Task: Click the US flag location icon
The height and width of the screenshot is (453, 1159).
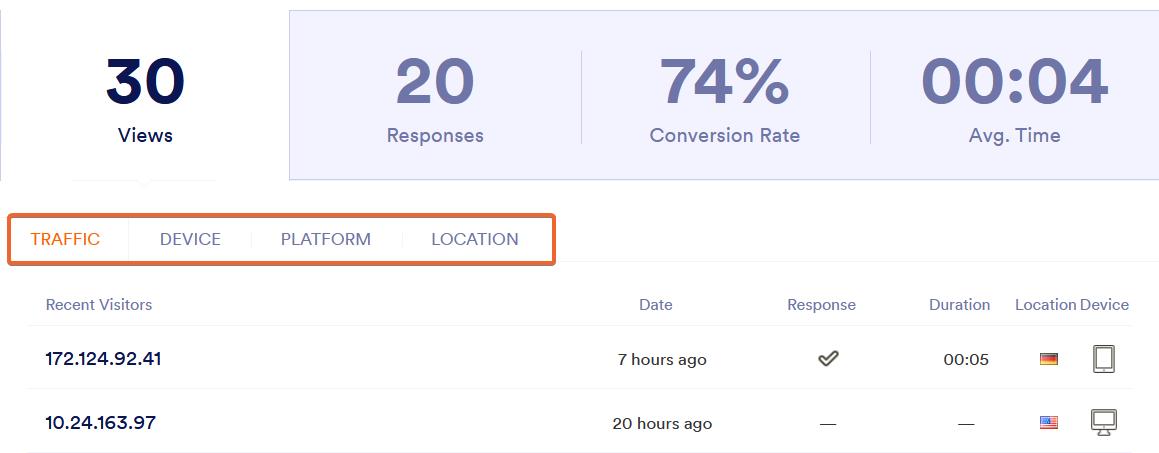Action: 1048,423
